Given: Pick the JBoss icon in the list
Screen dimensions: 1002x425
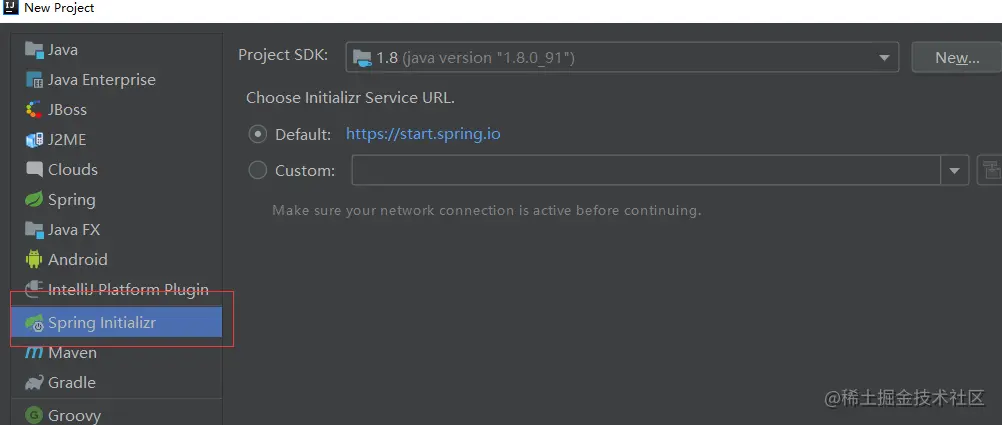Looking at the screenshot, I should click(x=34, y=110).
